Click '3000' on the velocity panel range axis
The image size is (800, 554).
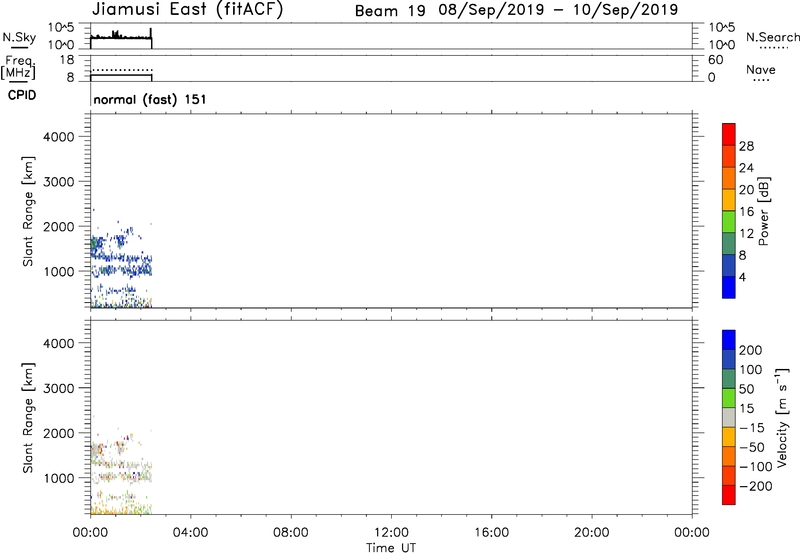pyautogui.click(x=58, y=388)
